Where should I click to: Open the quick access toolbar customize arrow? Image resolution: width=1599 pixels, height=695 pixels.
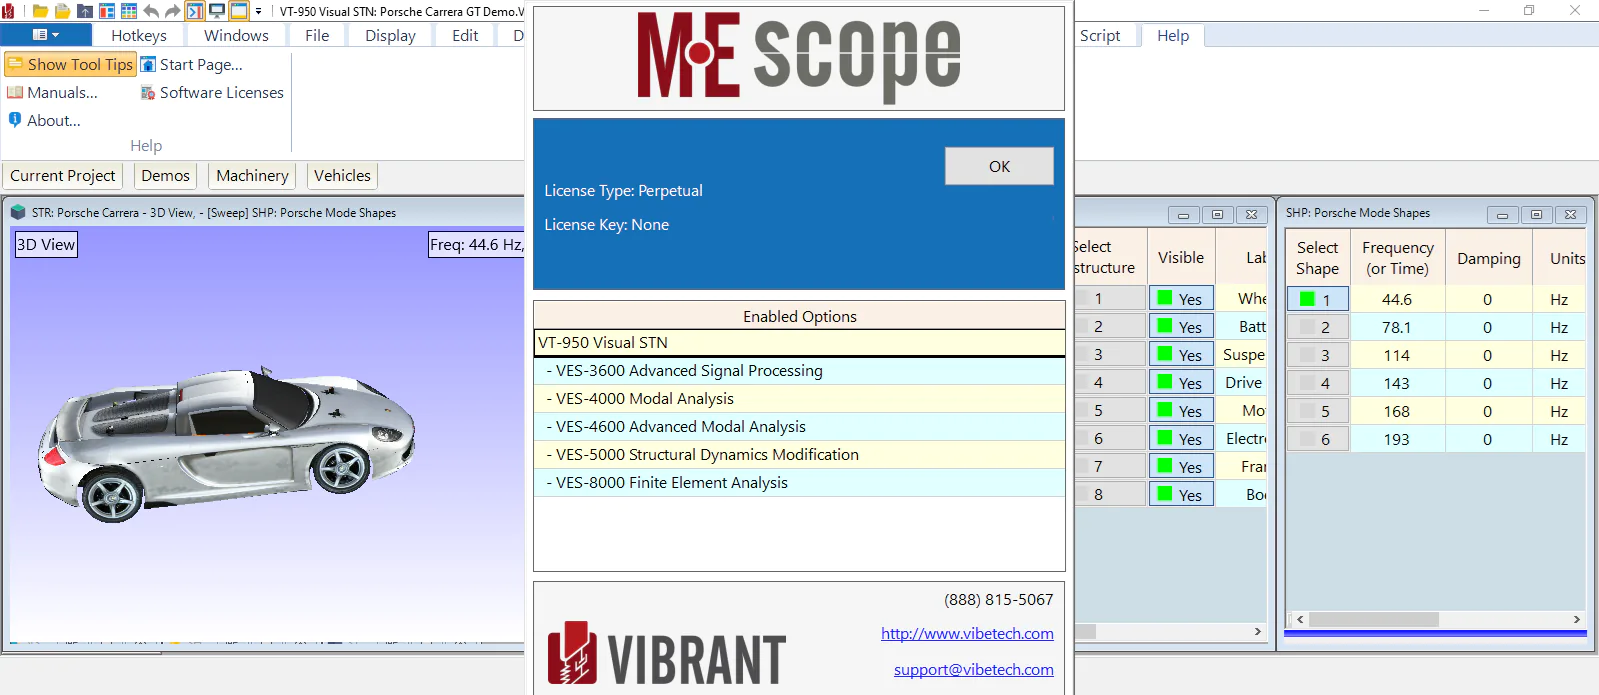[x=258, y=11]
